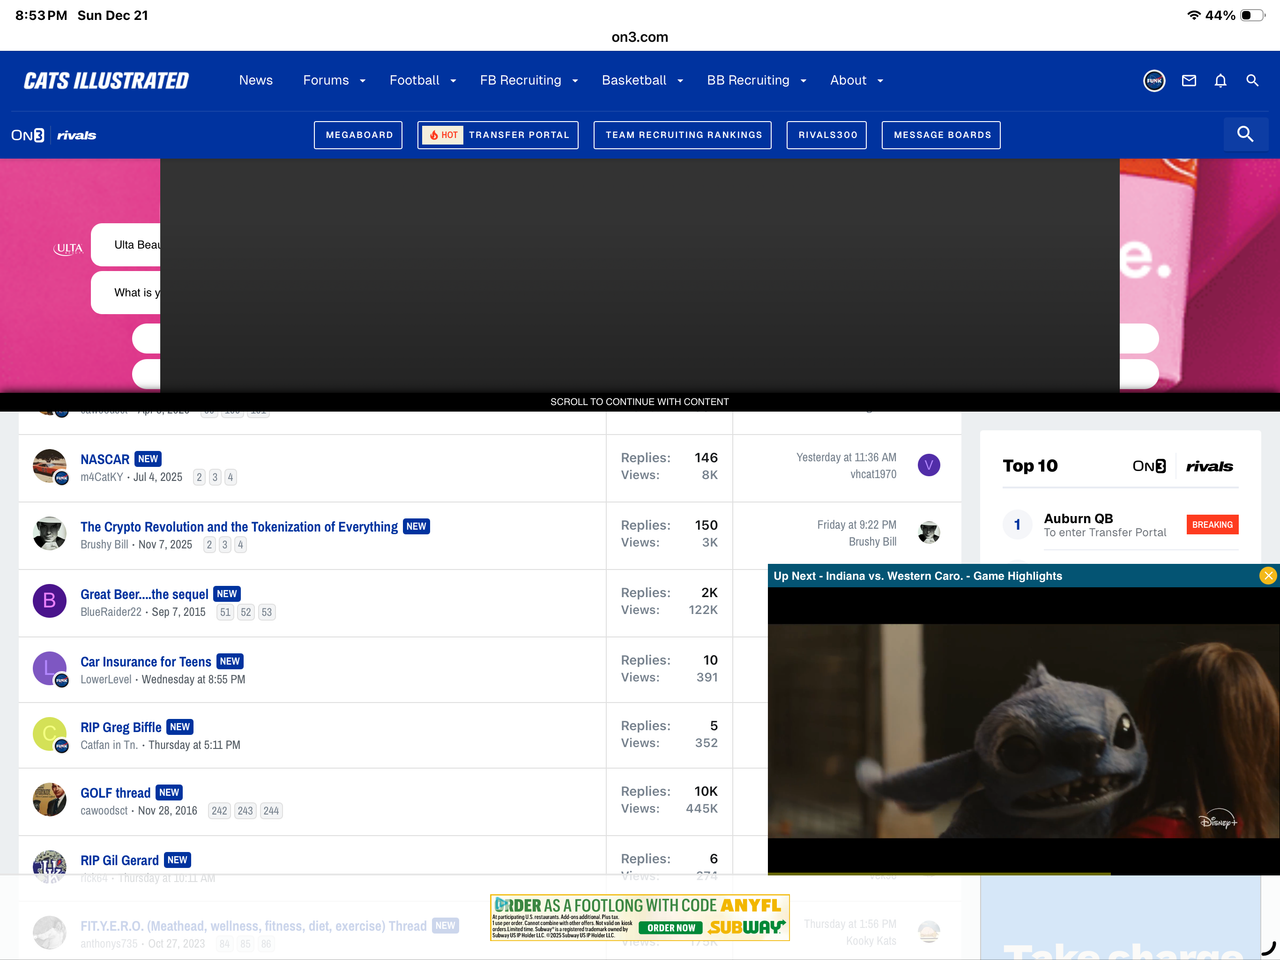Open the About menu item
The width and height of the screenshot is (1280, 960).
pos(848,81)
